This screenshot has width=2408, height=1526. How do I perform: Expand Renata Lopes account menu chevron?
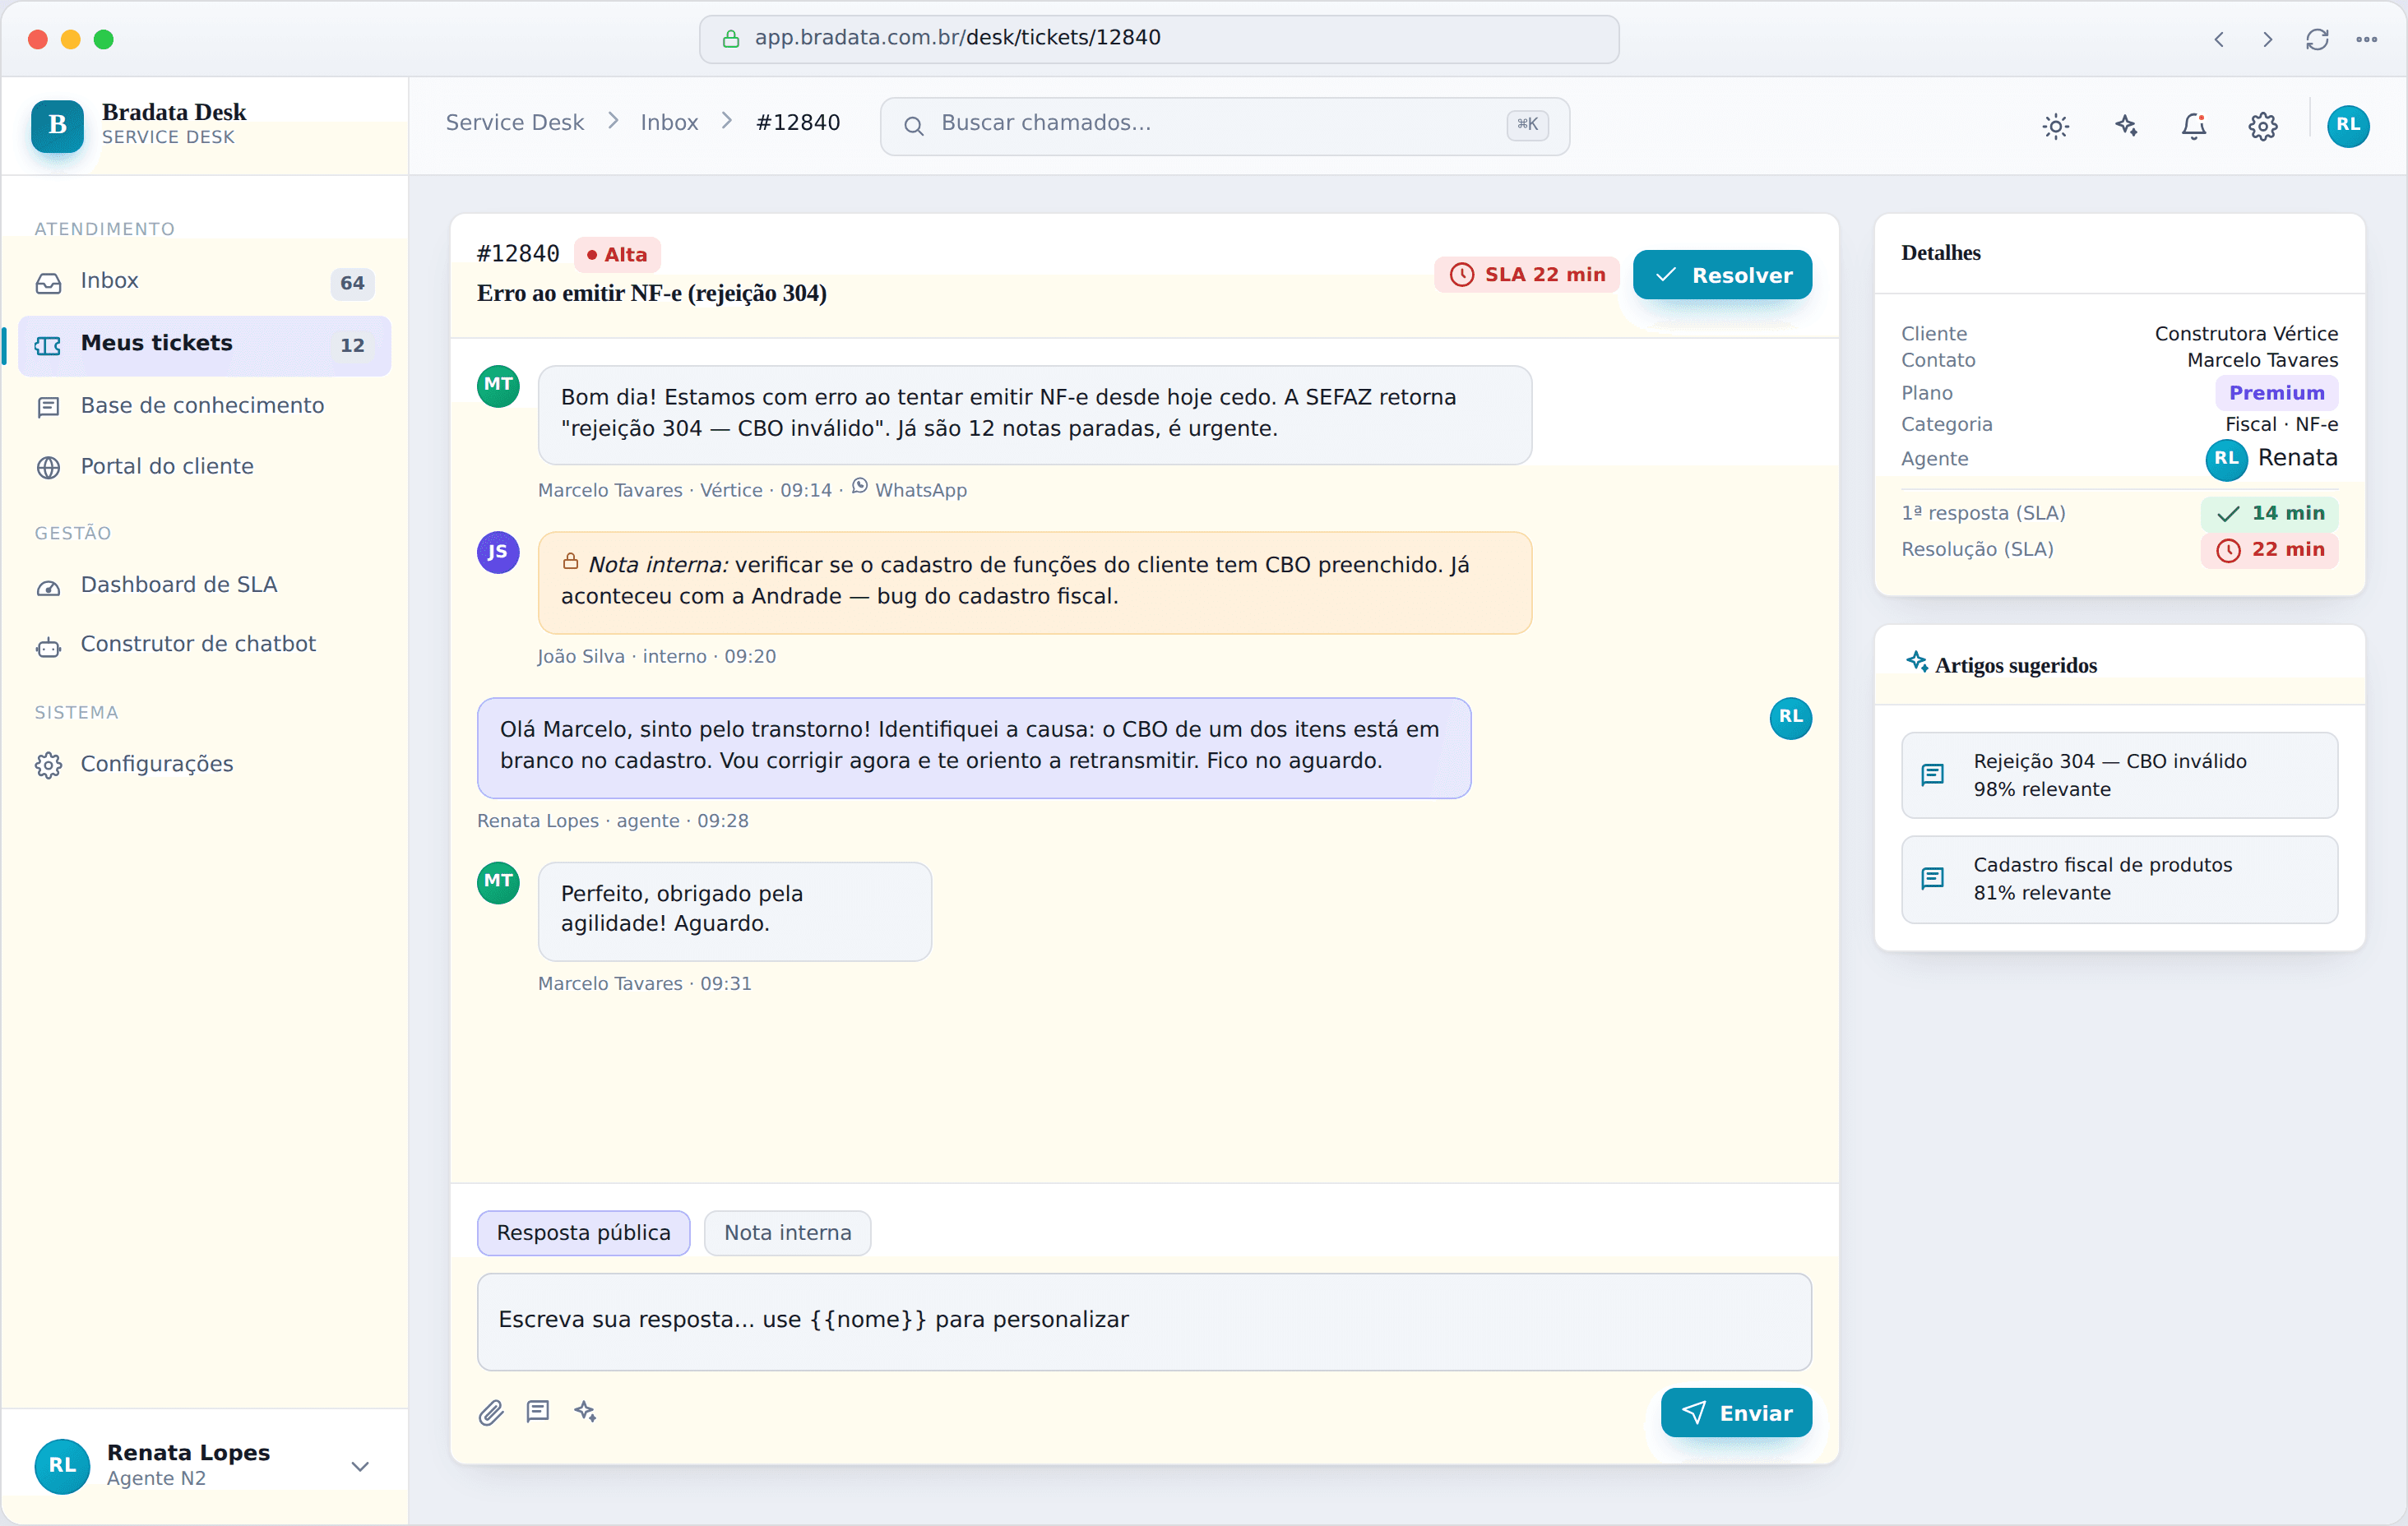pyautogui.click(x=361, y=1466)
